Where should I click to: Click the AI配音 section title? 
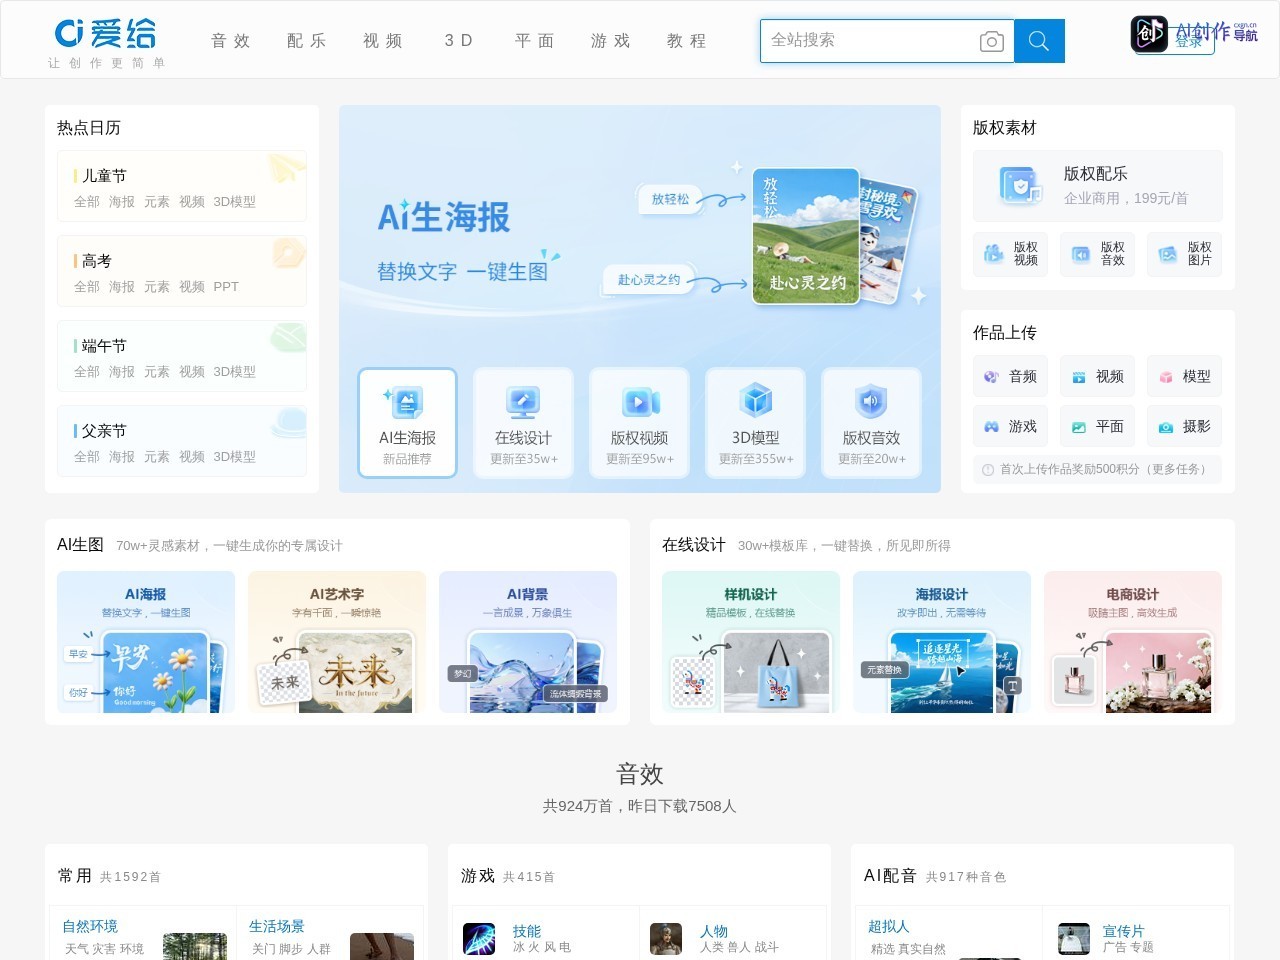pyautogui.click(x=890, y=876)
